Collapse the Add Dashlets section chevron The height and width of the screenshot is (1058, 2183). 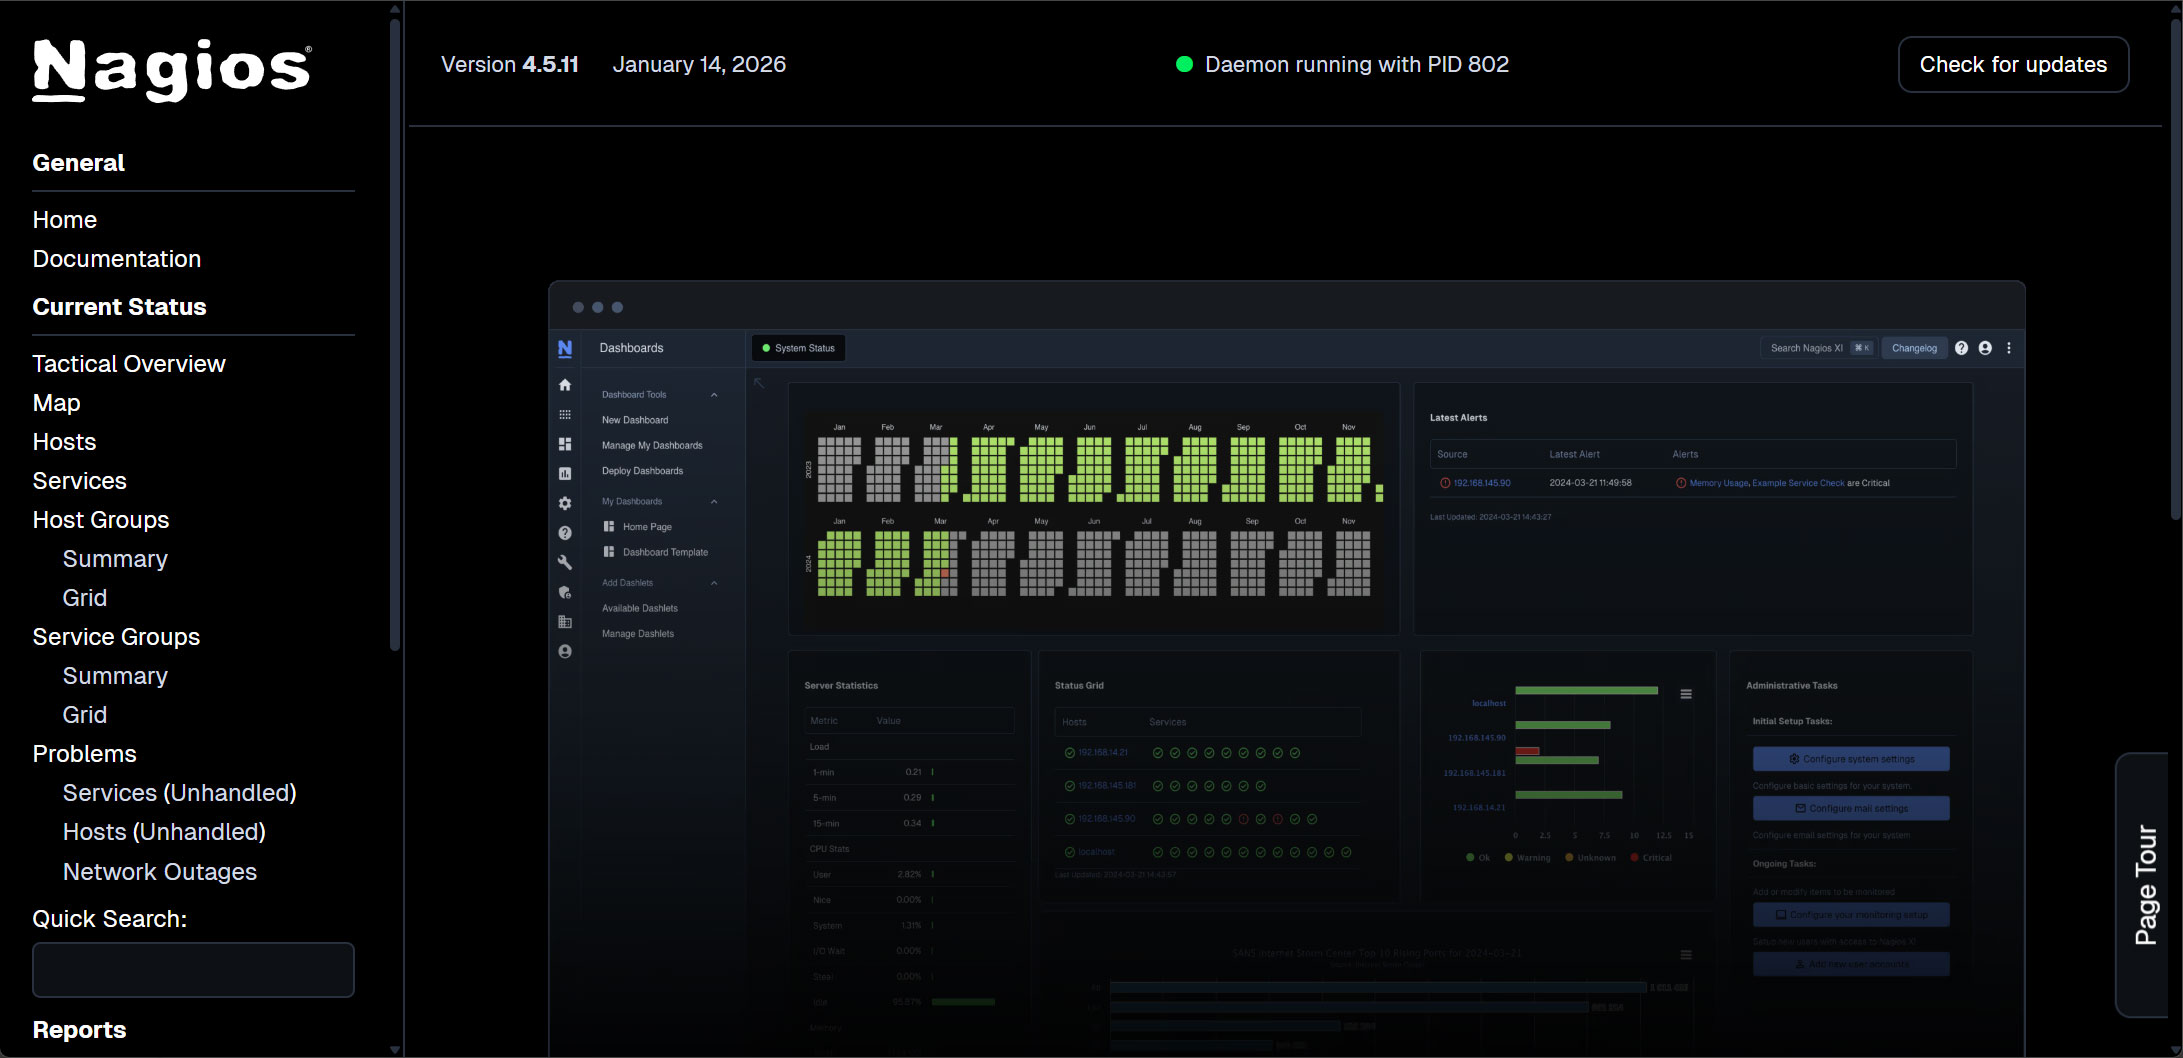pyautogui.click(x=714, y=583)
